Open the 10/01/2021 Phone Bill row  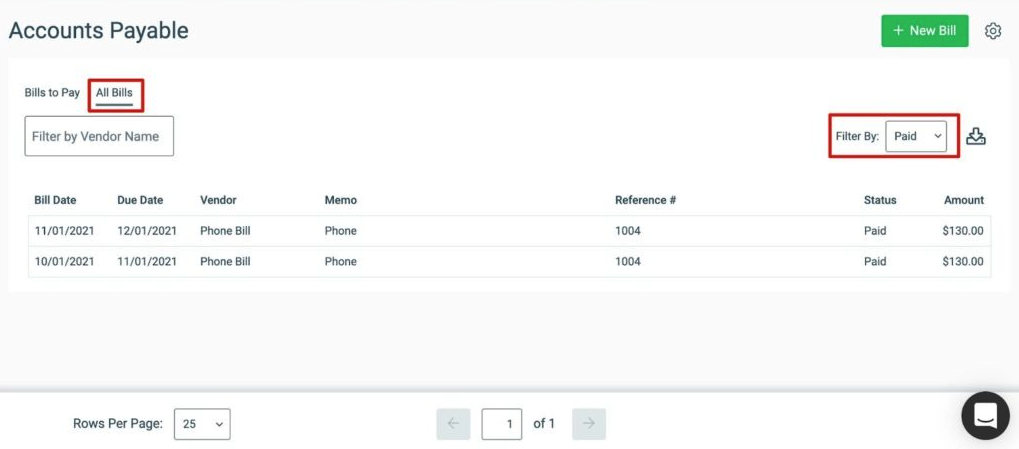pos(510,261)
